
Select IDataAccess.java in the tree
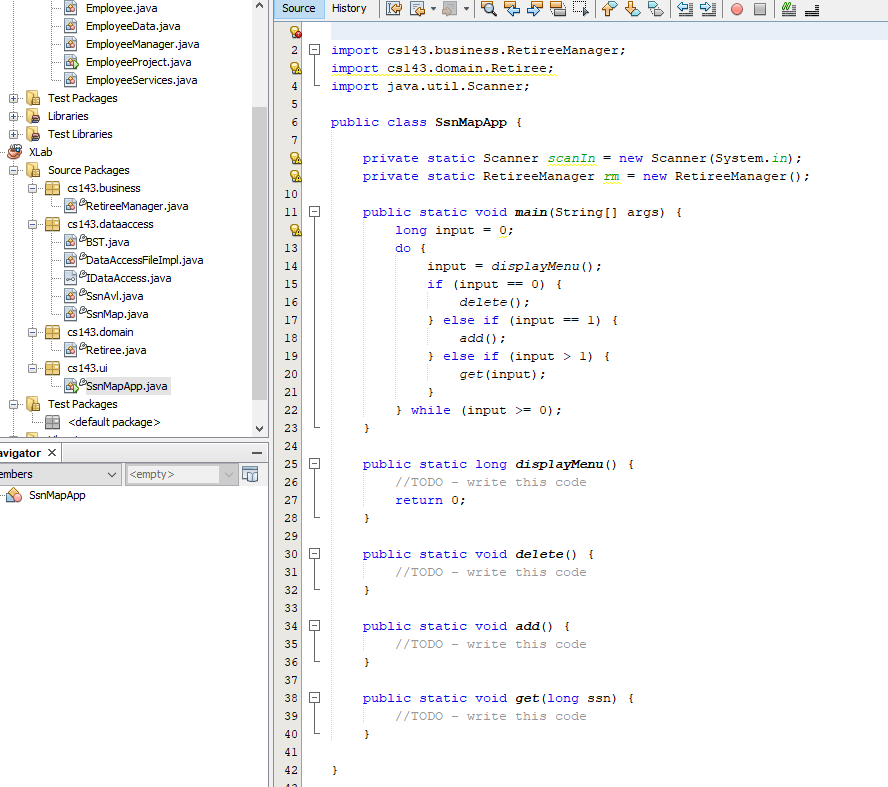pos(129,278)
